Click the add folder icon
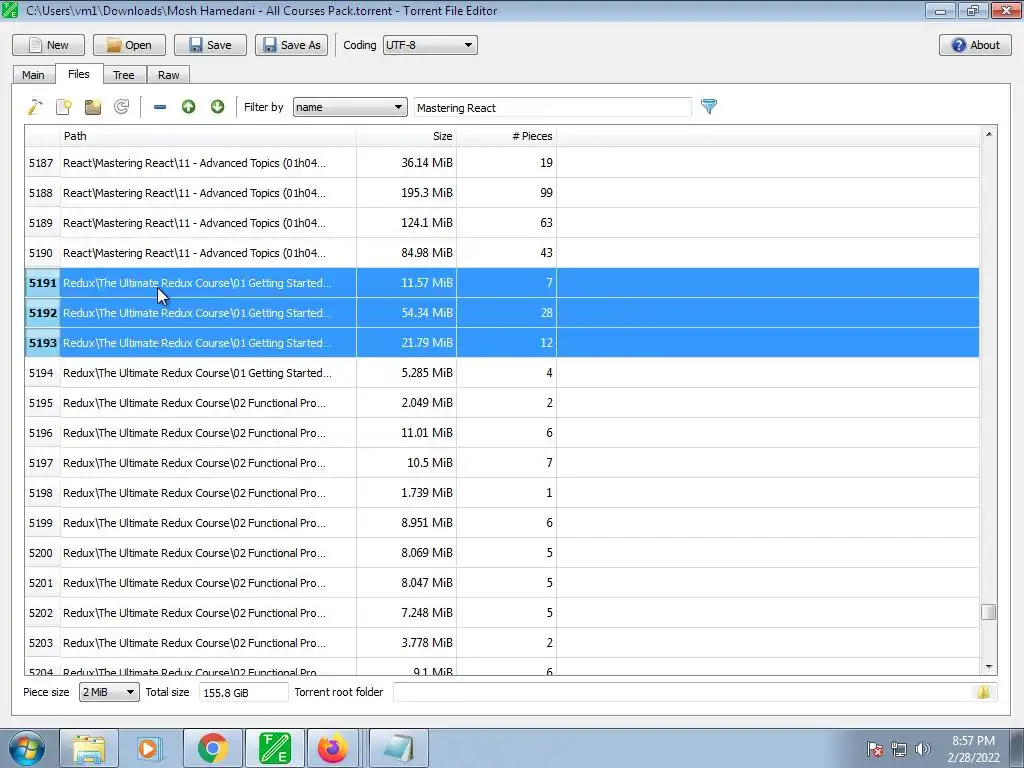 point(93,106)
